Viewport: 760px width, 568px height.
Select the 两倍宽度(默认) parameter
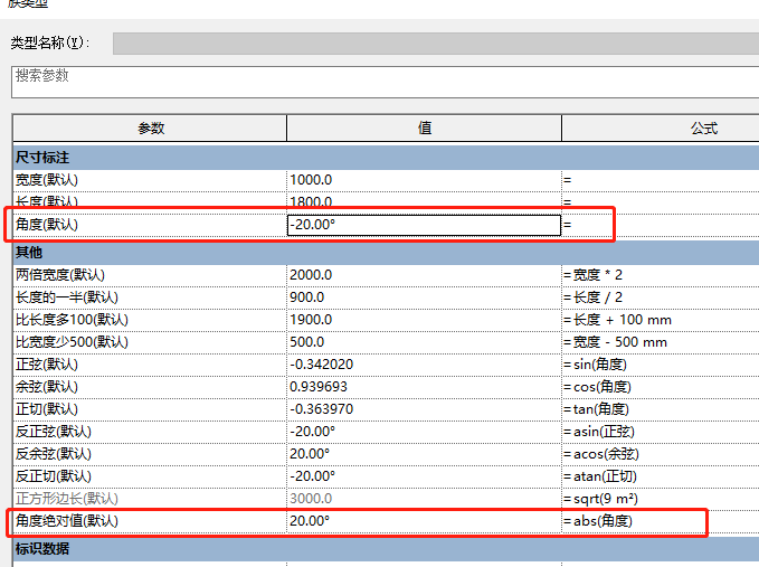tap(60, 275)
